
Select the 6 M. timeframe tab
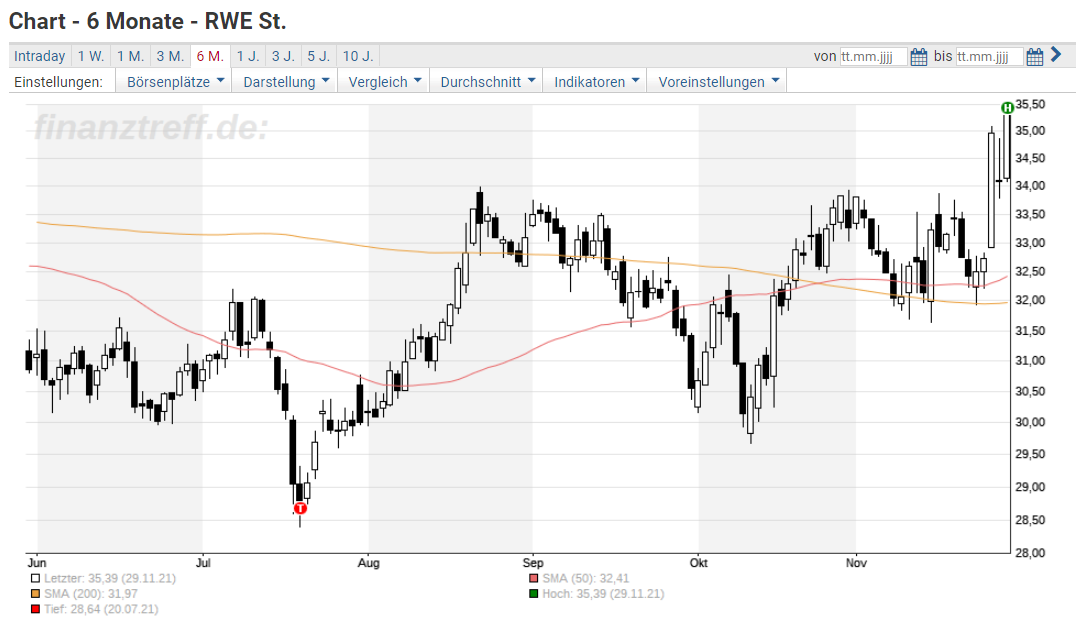[x=210, y=56]
